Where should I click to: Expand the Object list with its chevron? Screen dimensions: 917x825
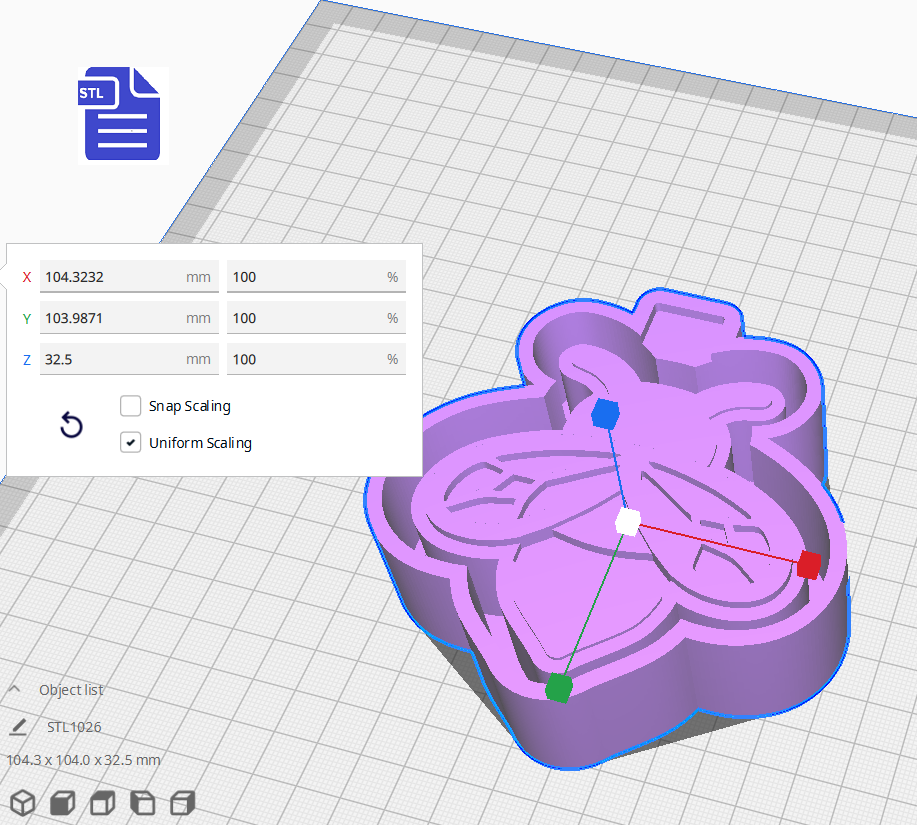pyautogui.click(x=14, y=689)
